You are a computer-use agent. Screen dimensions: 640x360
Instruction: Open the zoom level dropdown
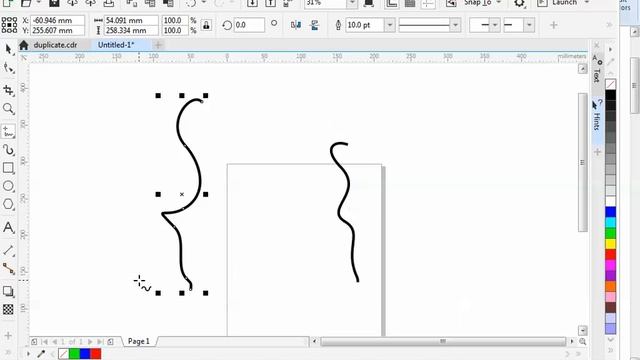pos(352,3)
